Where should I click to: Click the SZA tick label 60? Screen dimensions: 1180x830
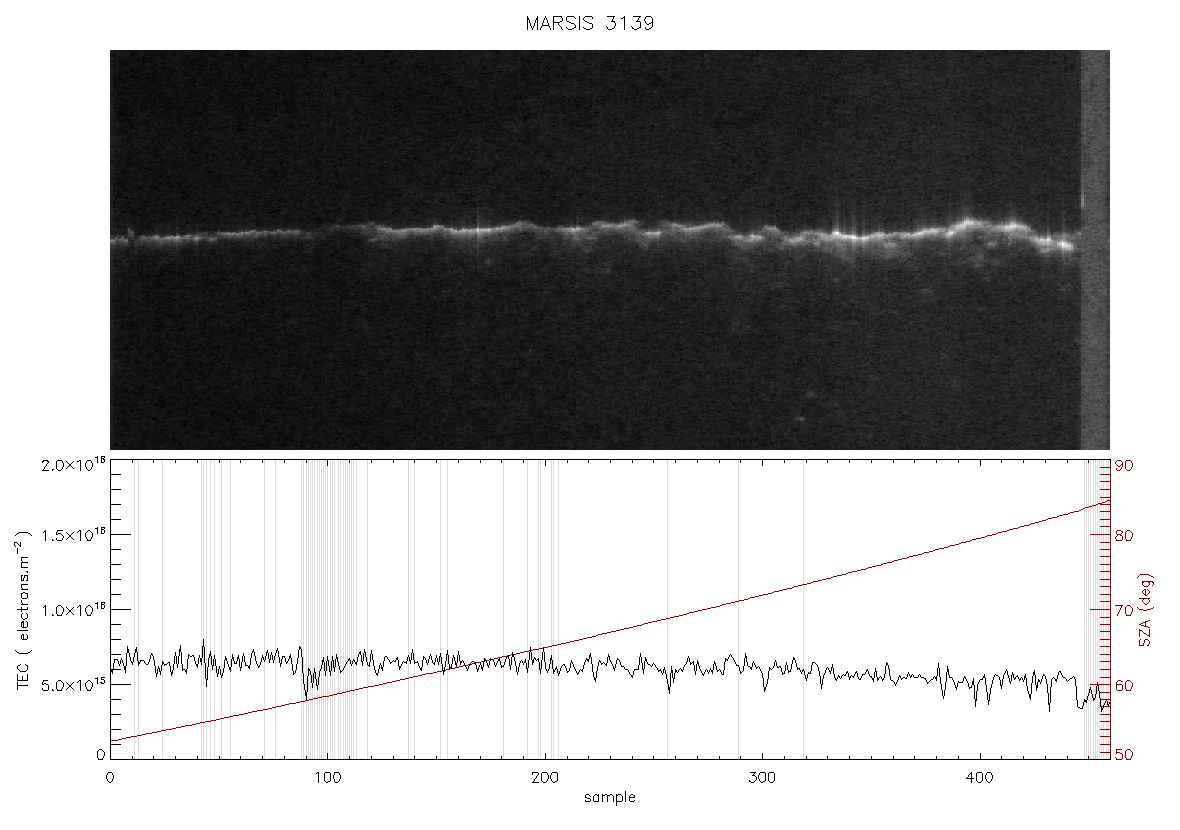1124,686
